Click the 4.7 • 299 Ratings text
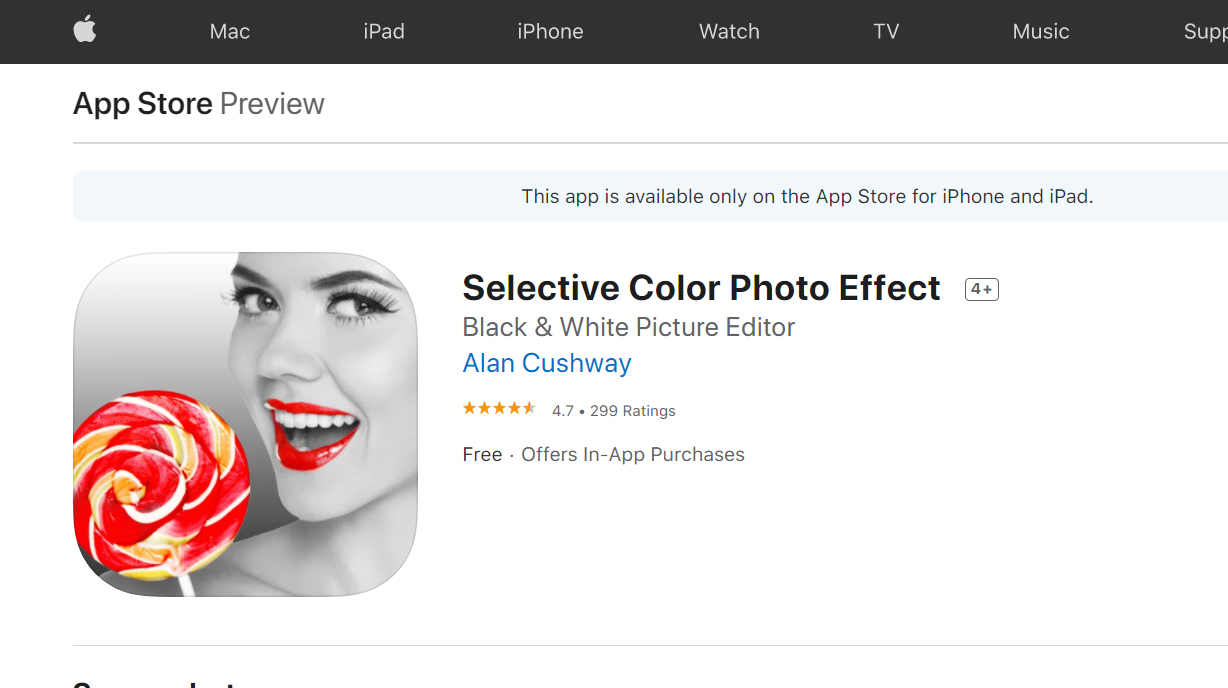This screenshot has width=1228, height=688. pyautogui.click(x=614, y=411)
